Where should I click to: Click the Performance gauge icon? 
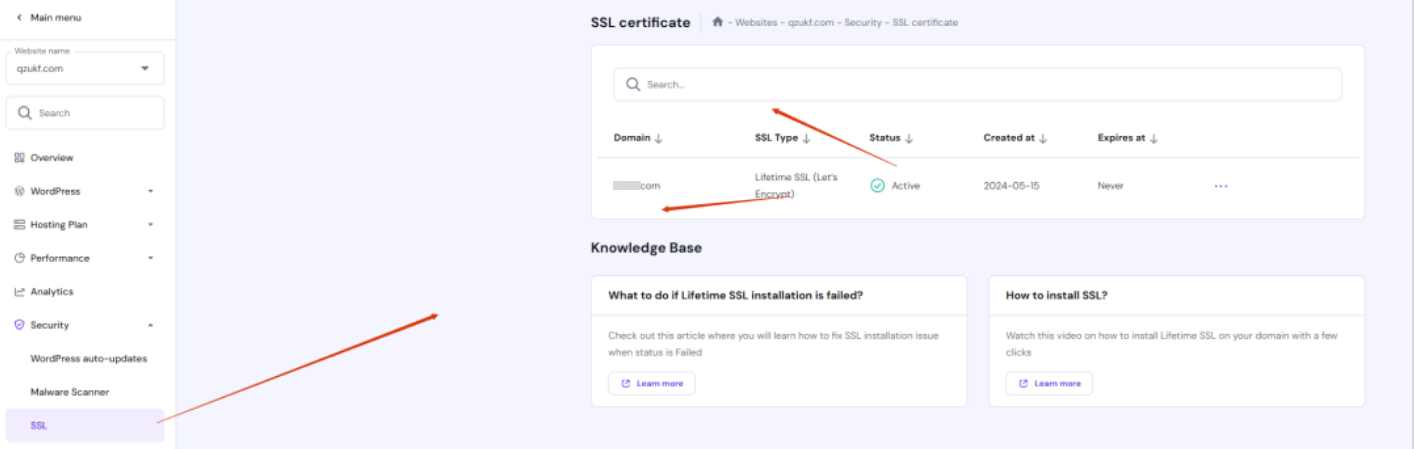19,258
